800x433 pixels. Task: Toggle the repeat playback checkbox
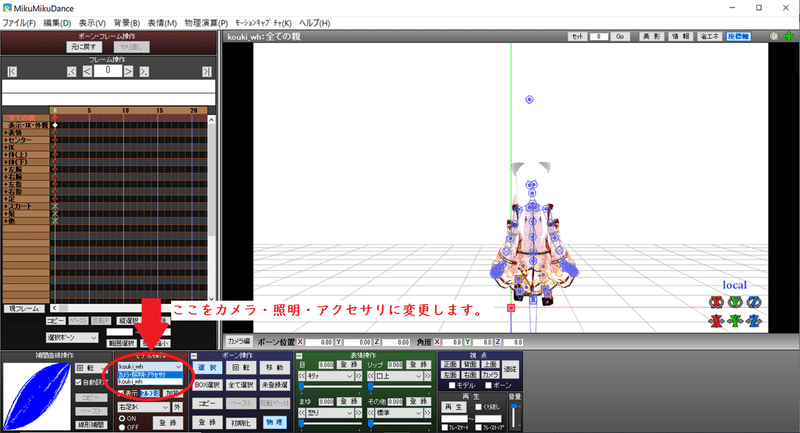click(478, 407)
